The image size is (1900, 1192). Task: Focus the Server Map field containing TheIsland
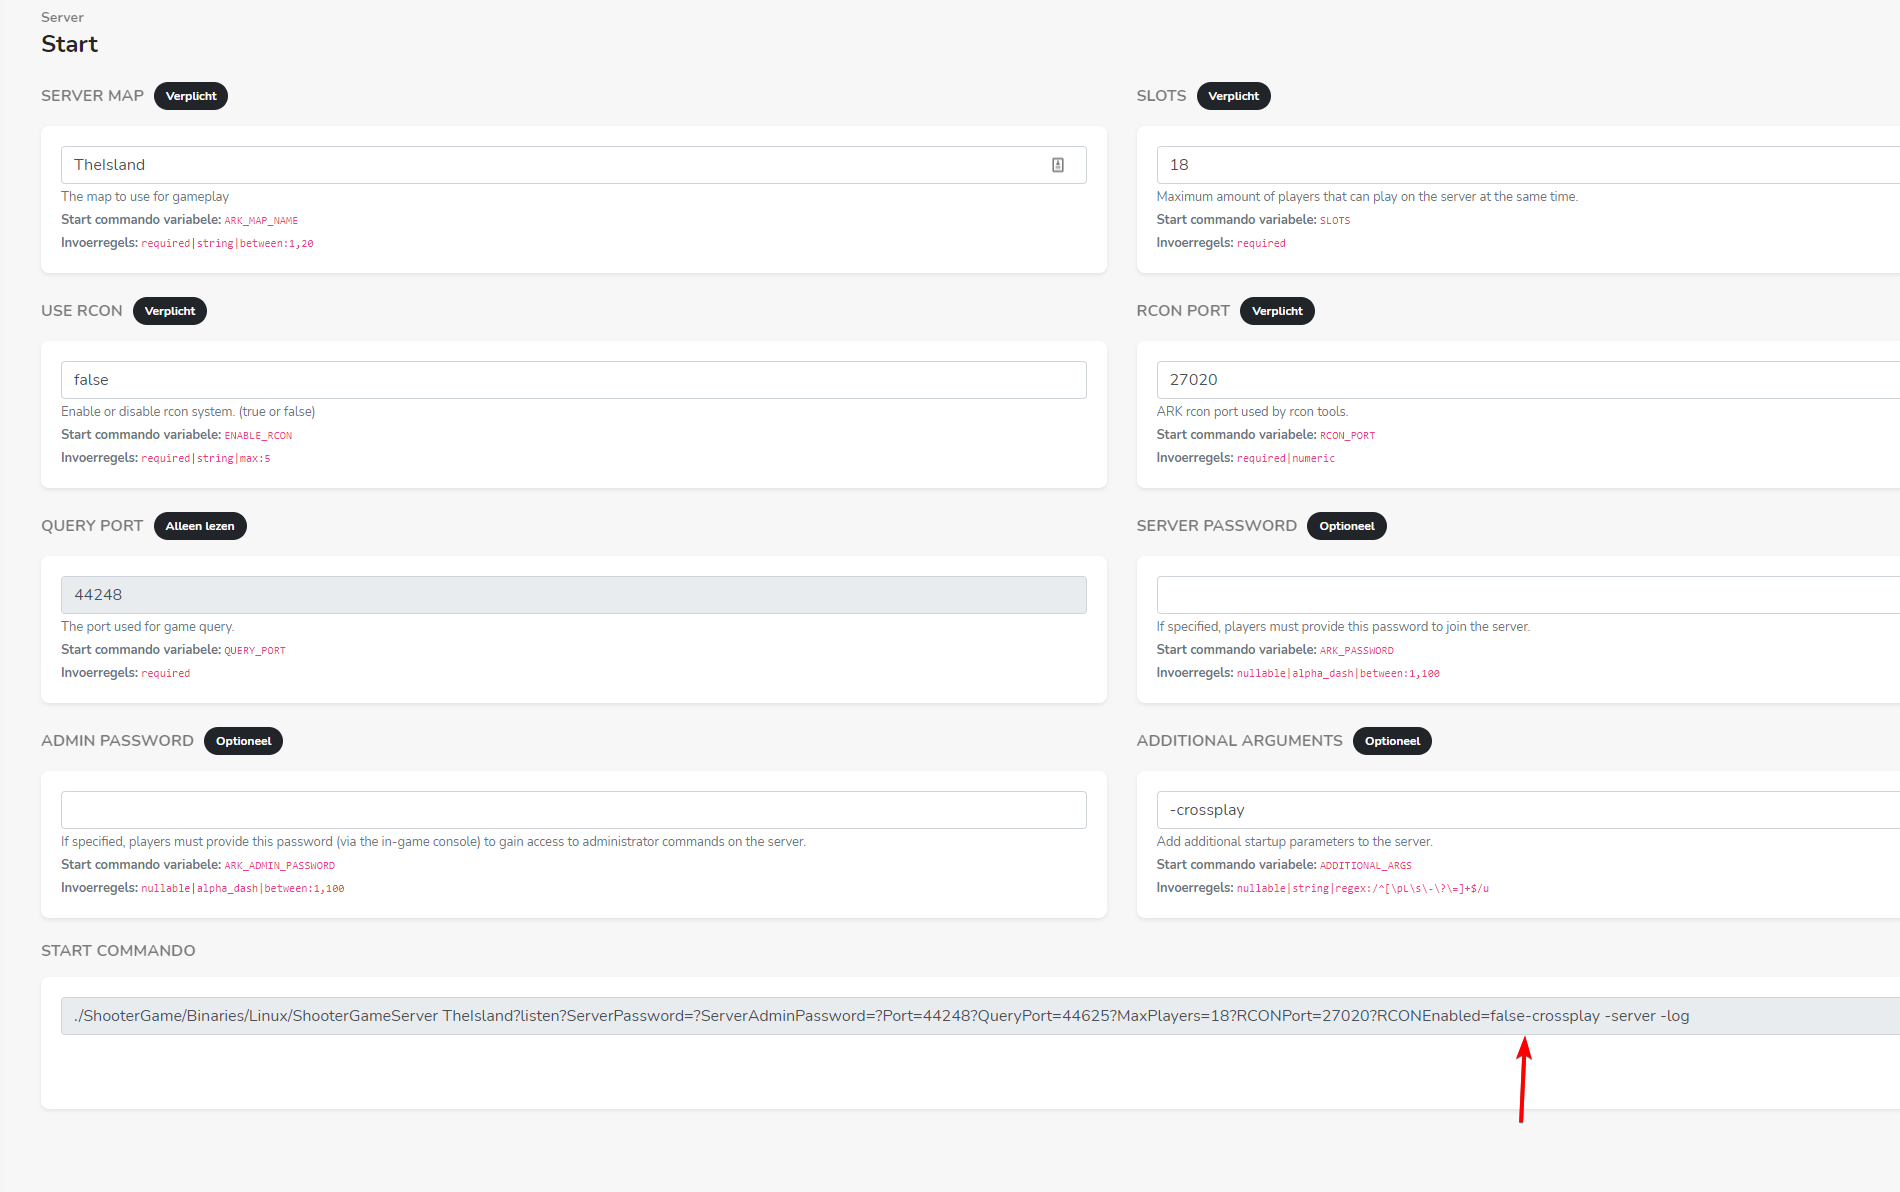coord(550,165)
